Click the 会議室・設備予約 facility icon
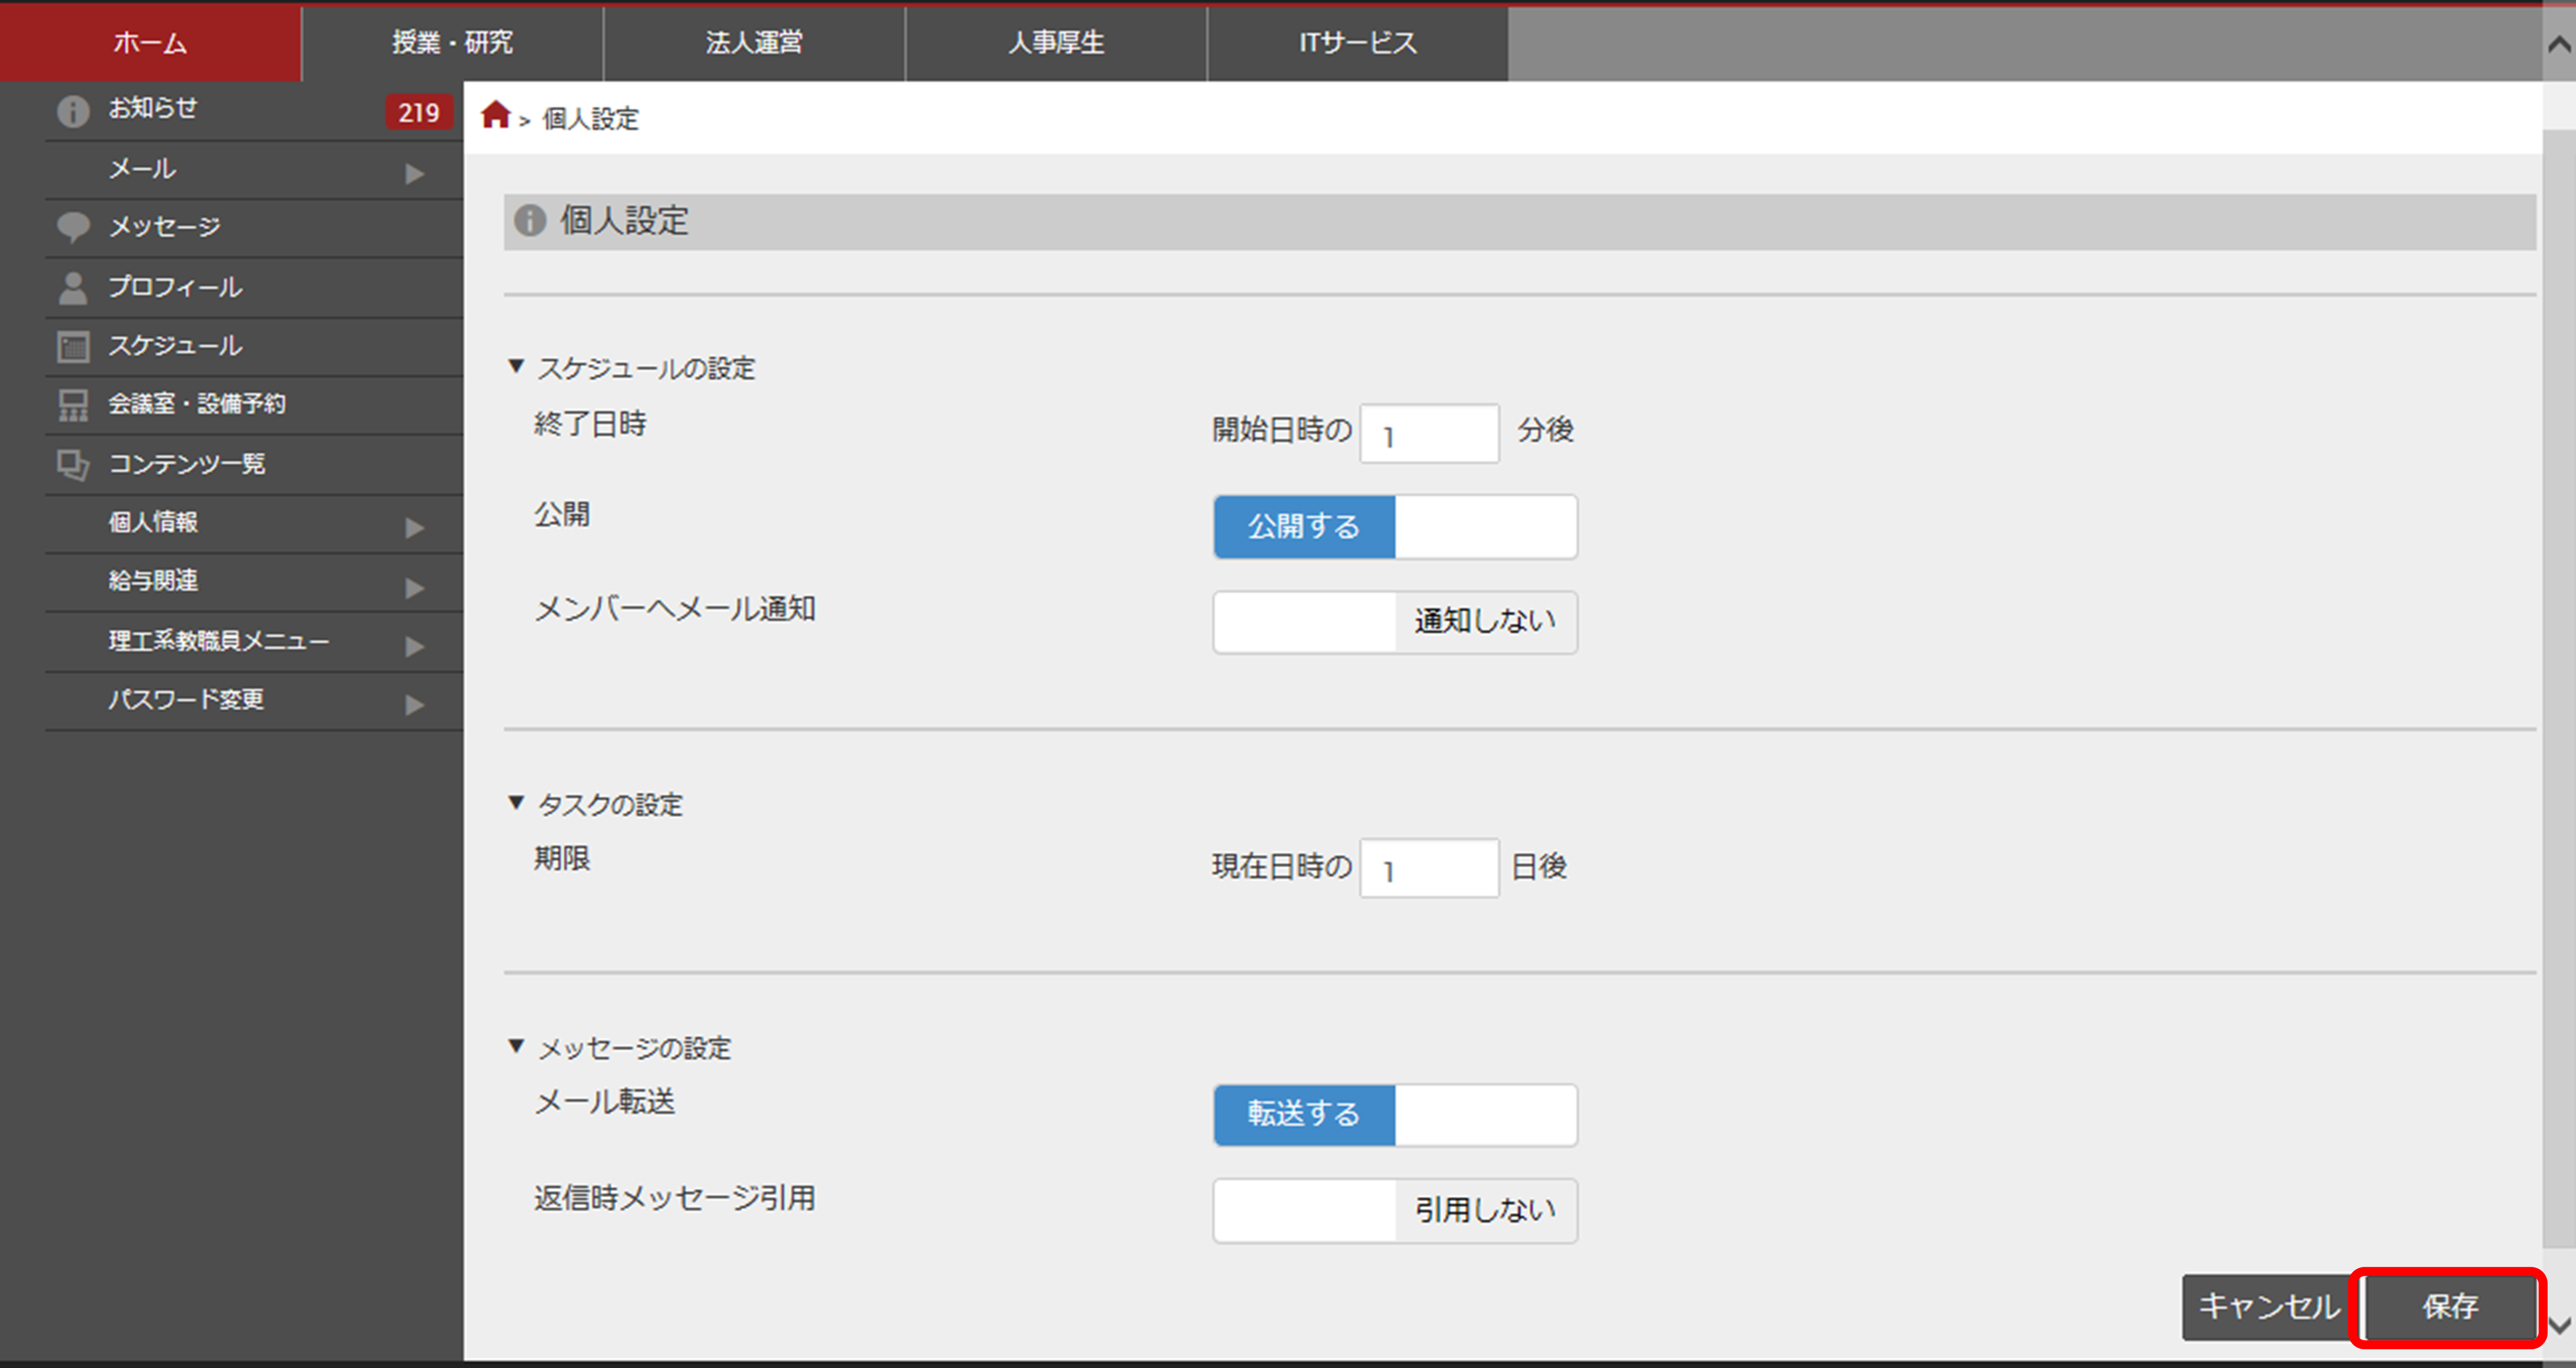This screenshot has width=2576, height=1368. [x=73, y=405]
